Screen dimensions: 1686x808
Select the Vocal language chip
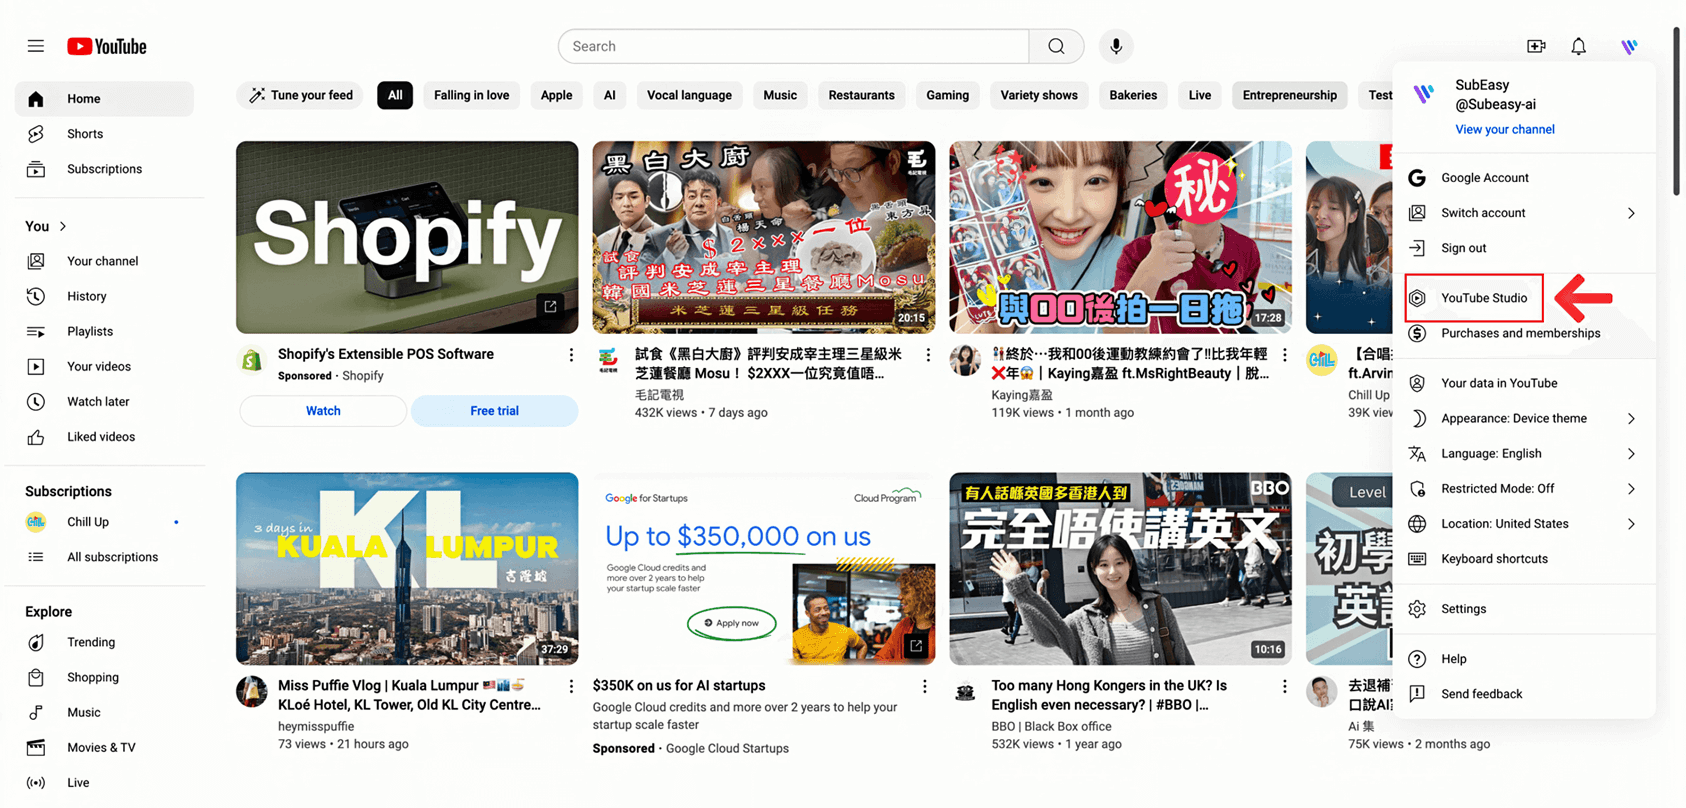coord(689,95)
